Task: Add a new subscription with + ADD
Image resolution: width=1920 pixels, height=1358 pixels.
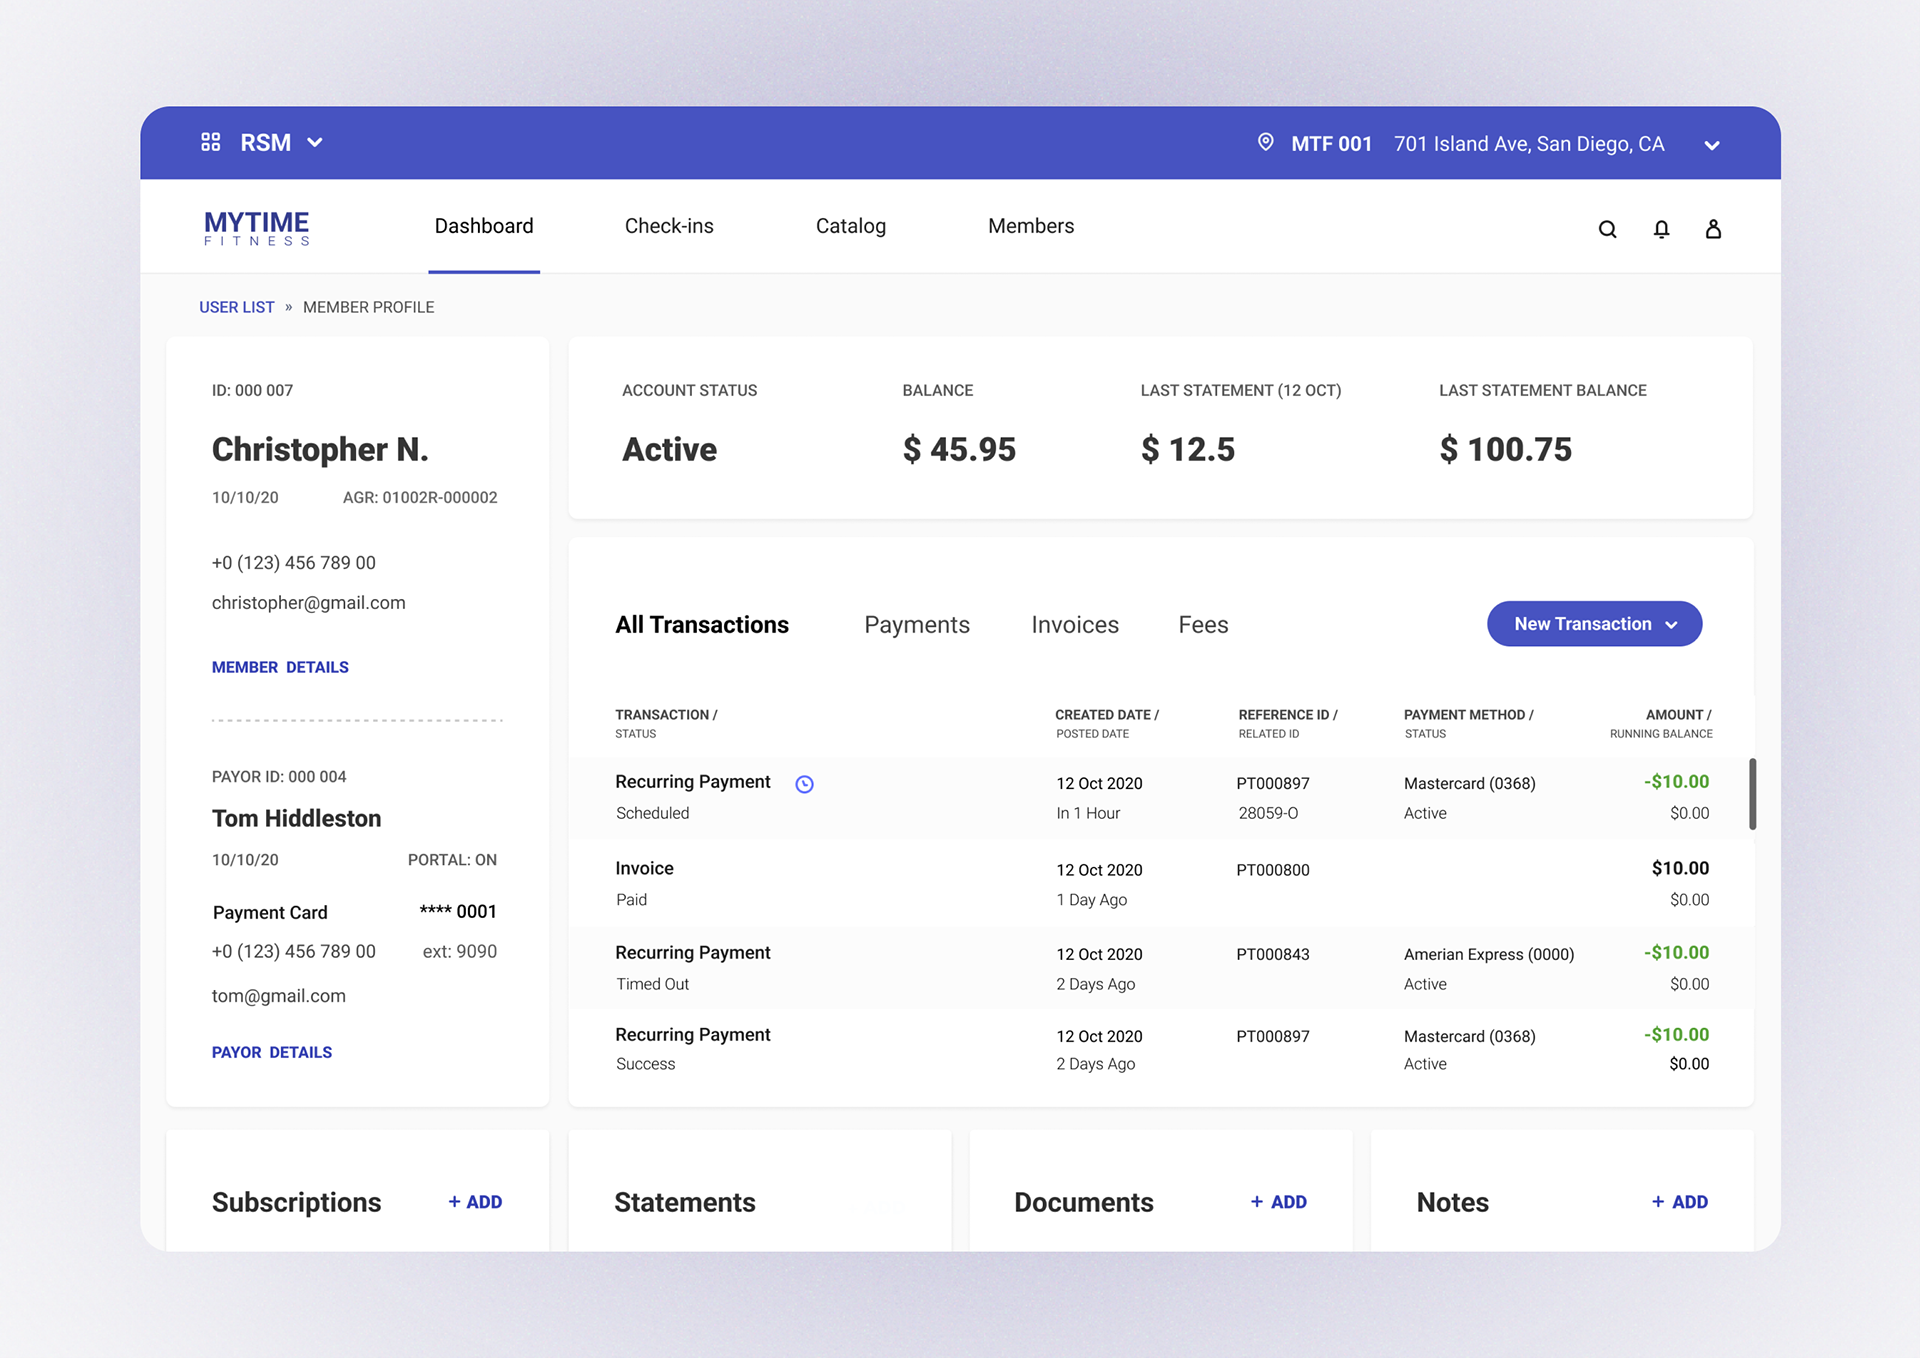Action: pyautogui.click(x=475, y=1202)
